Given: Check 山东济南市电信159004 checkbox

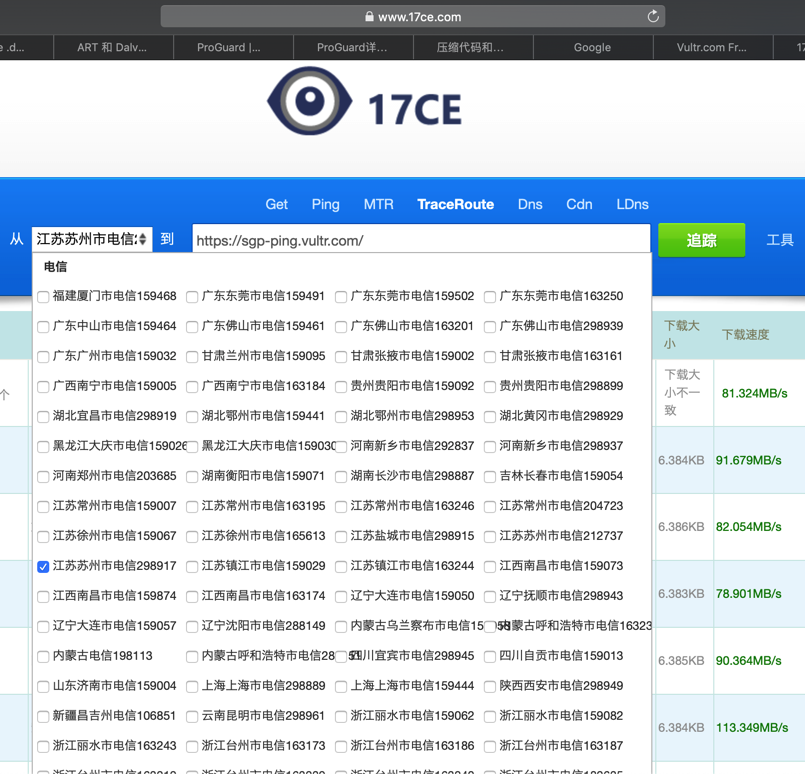Looking at the screenshot, I should point(43,686).
